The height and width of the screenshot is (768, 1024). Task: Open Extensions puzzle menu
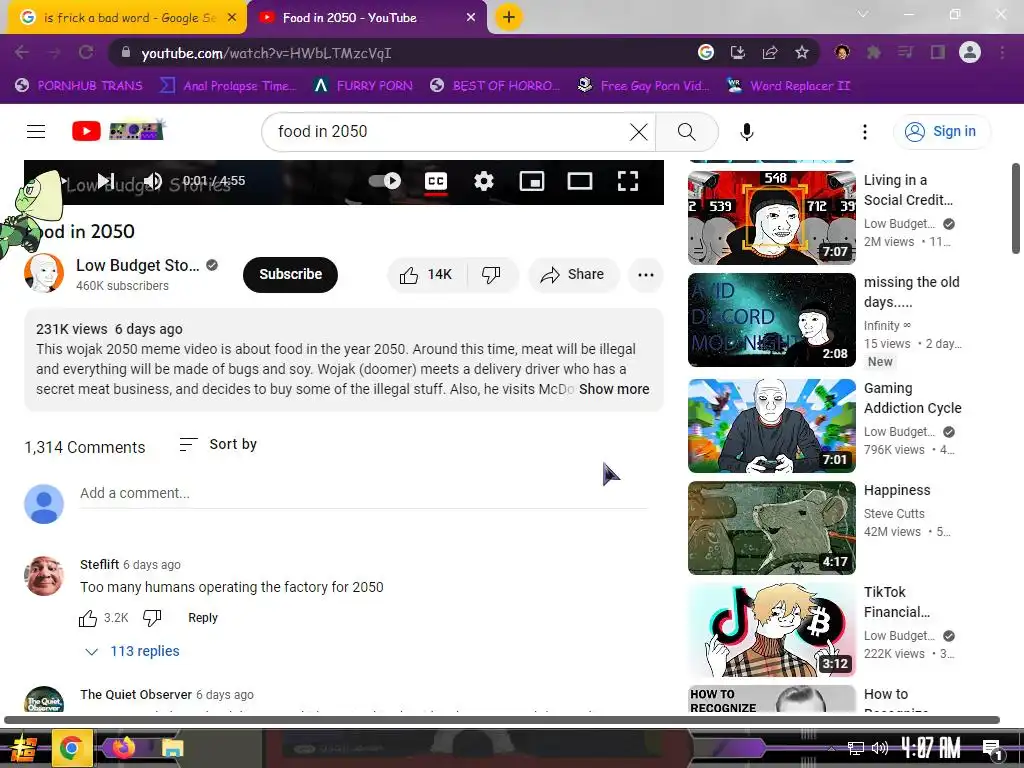[x=873, y=52]
